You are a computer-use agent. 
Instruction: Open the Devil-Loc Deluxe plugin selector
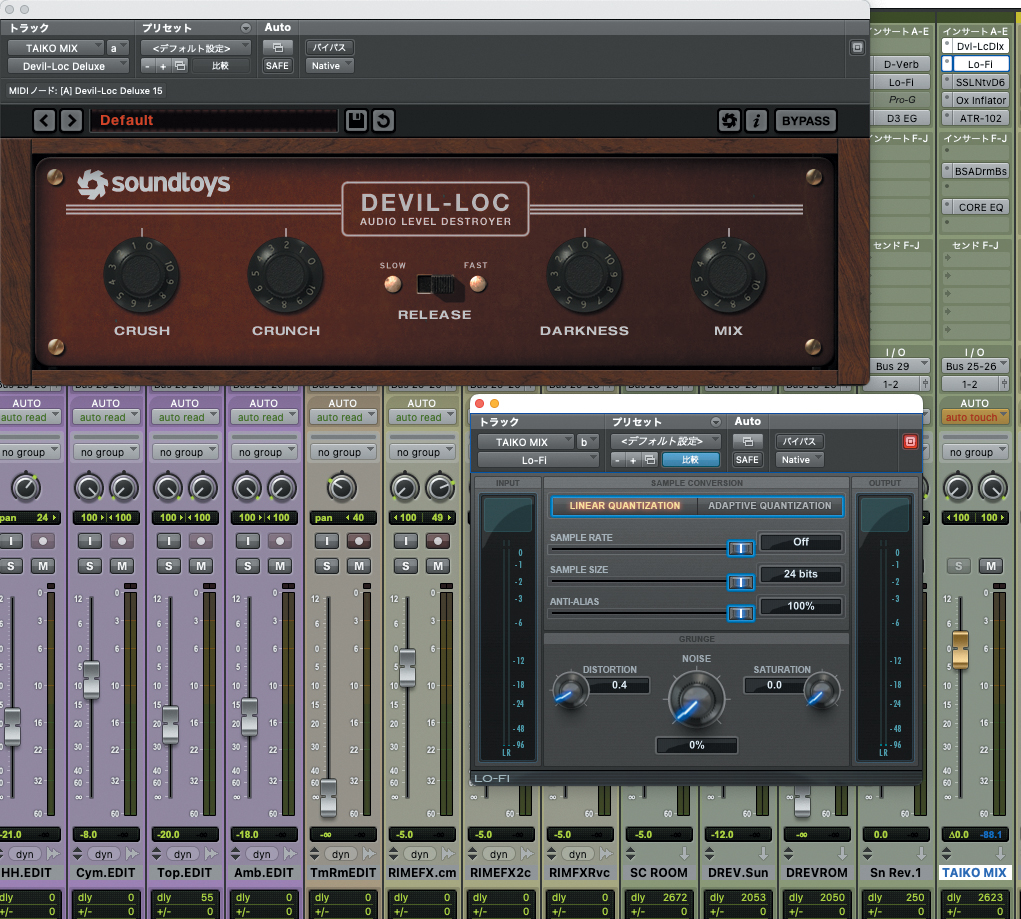pos(68,66)
